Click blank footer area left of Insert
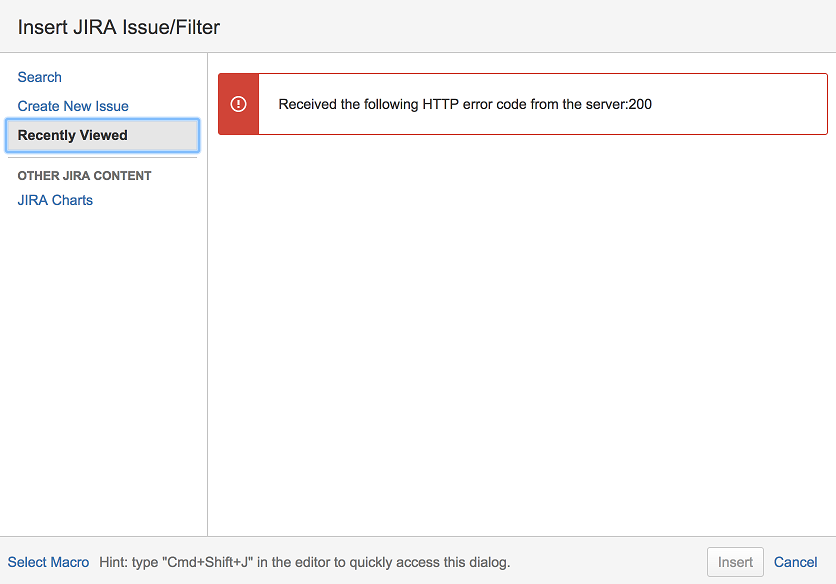This screenshot has height=584, width=836. tap(610, 562)
